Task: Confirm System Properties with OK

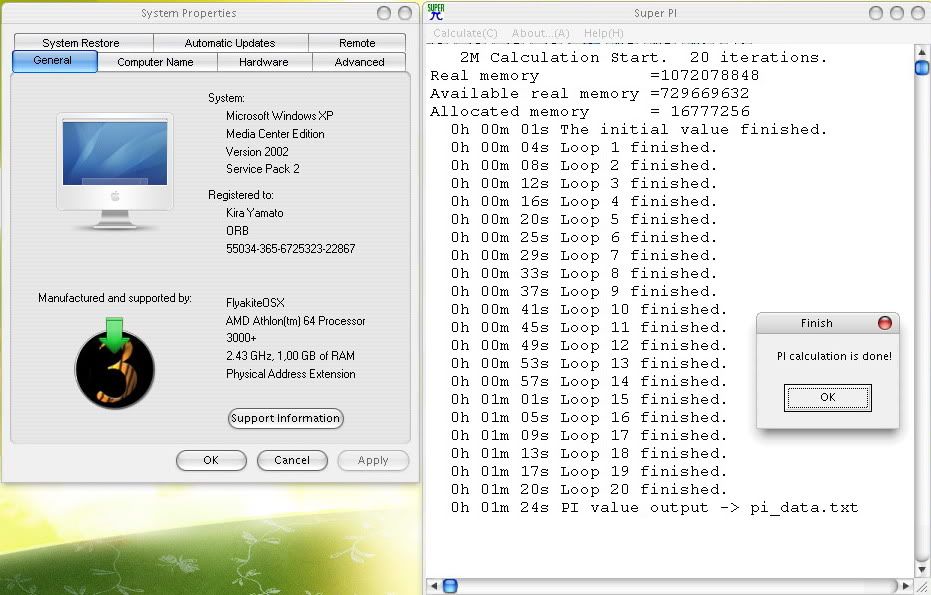Action: tap(210, 460)
